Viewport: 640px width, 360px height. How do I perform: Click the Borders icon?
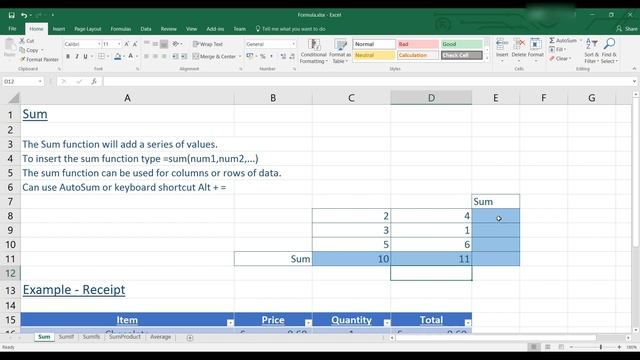coord(101,56)
